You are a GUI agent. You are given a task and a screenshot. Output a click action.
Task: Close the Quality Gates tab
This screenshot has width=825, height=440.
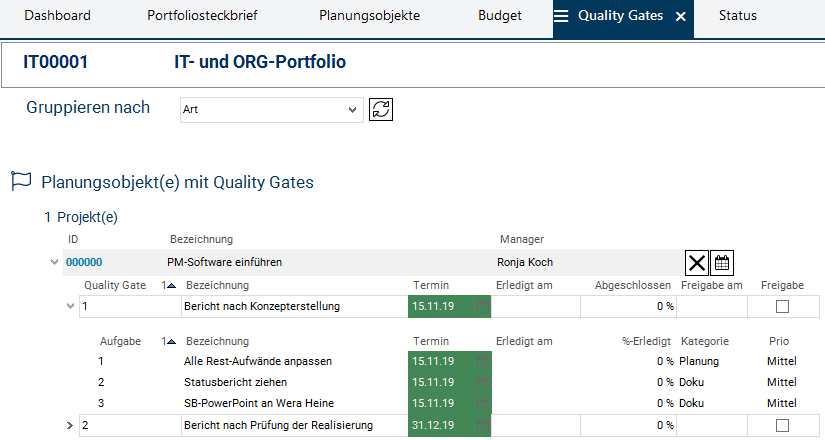[680, 17]
